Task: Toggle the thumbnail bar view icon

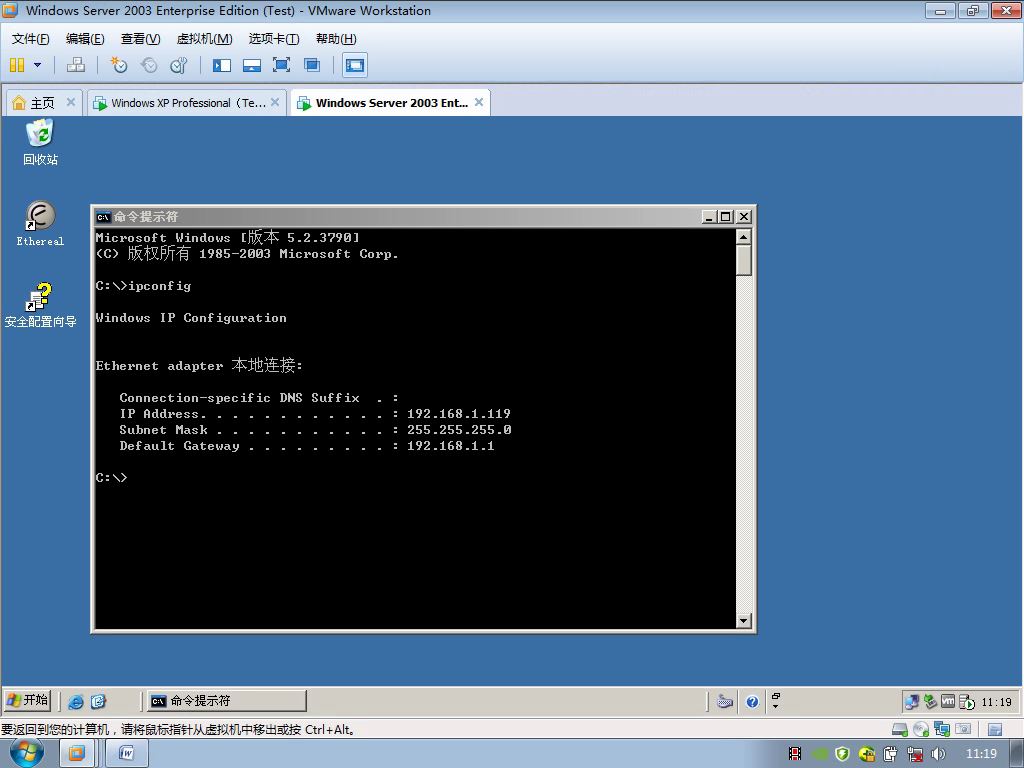Action: pyautogui.click(x=251, y=65)
